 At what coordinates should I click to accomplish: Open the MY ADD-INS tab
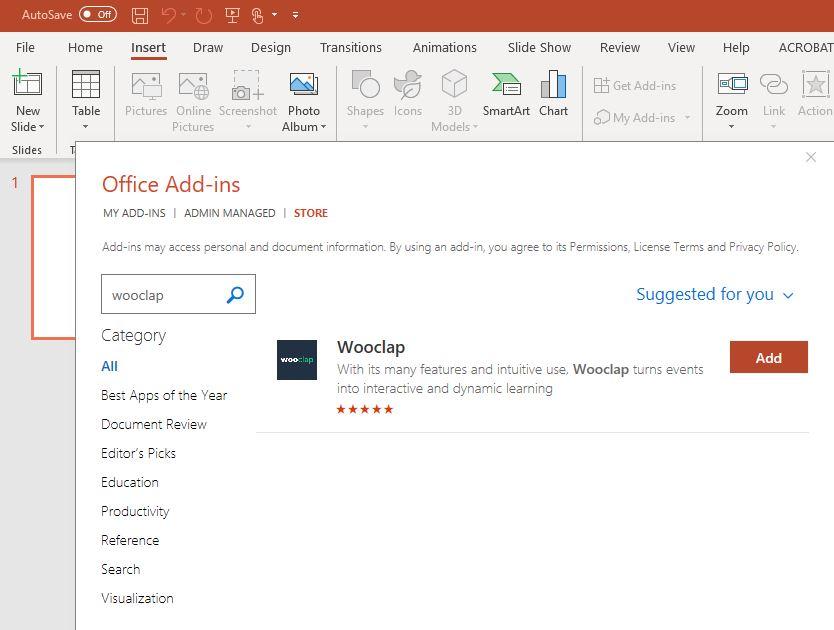click(134, 213)
